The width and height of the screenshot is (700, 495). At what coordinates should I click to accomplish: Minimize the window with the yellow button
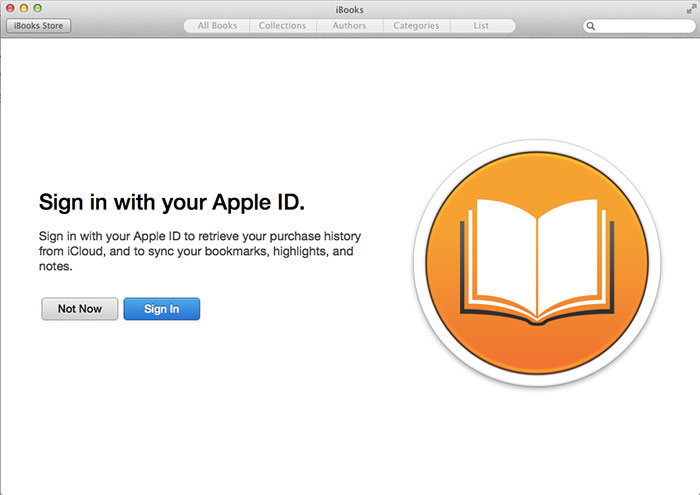(x=24, y=8)
